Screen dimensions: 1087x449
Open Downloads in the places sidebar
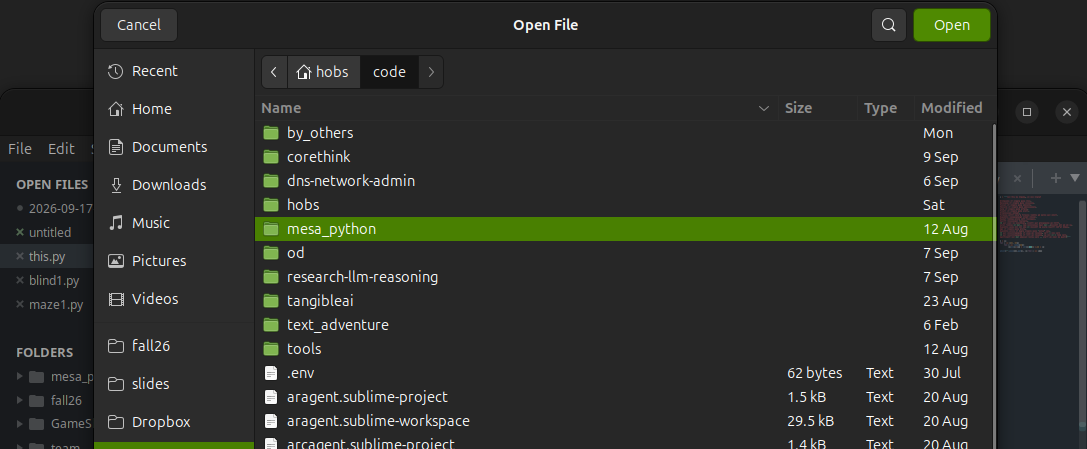(174, 185)
